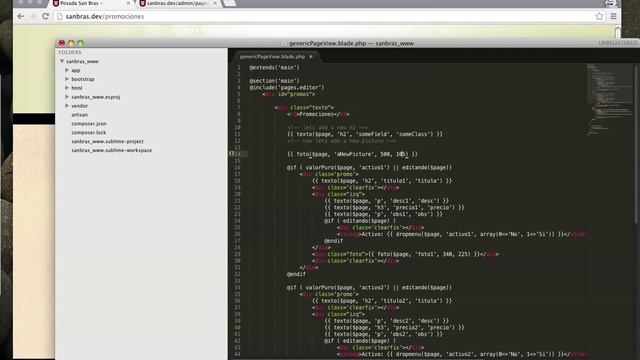Click texto 'precio1' line
The width and height of the screenshot is (640, 360).
(x=394, y=207)
